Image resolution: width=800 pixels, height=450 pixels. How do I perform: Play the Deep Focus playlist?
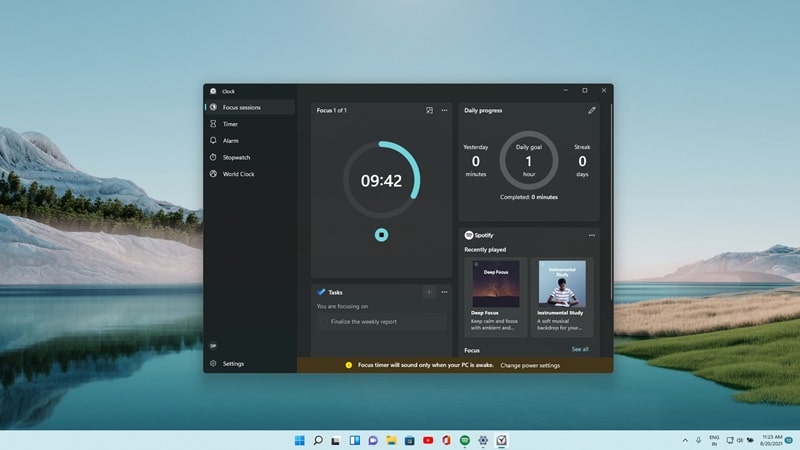(x=495, y=297)
